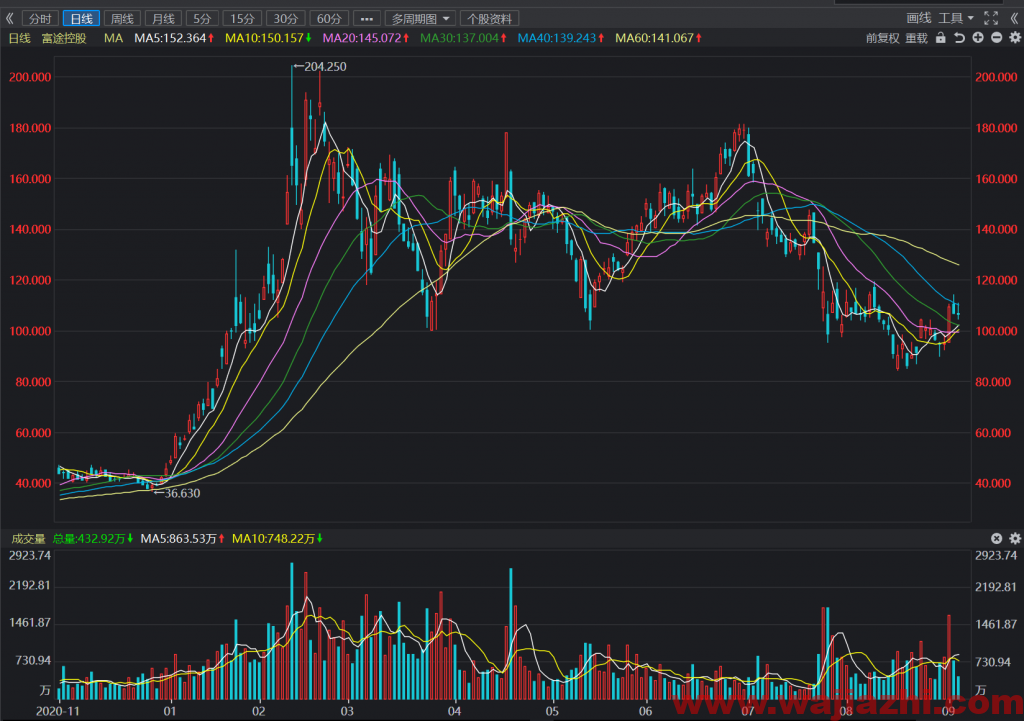
Task: Open 个股资料 stock info
Action: pyautogui.click(x=490, y=18)
